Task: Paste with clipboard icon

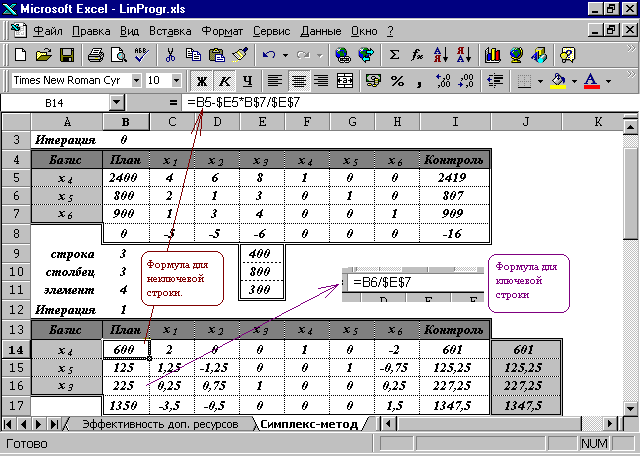Action: coord(217,55)
